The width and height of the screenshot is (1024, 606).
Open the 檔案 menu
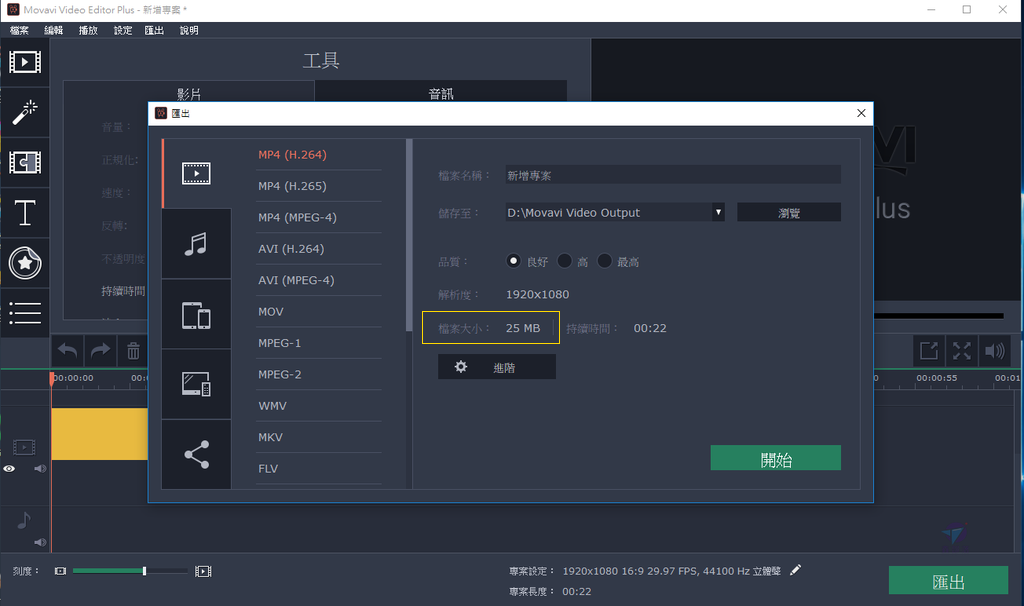20,30
